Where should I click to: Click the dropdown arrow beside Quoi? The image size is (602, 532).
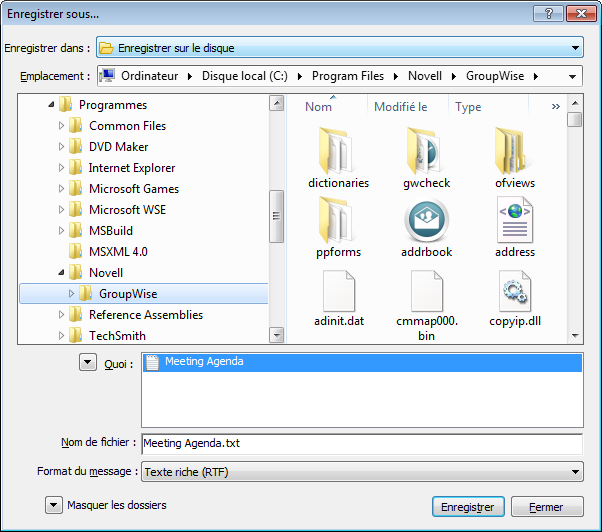point(88,362)
